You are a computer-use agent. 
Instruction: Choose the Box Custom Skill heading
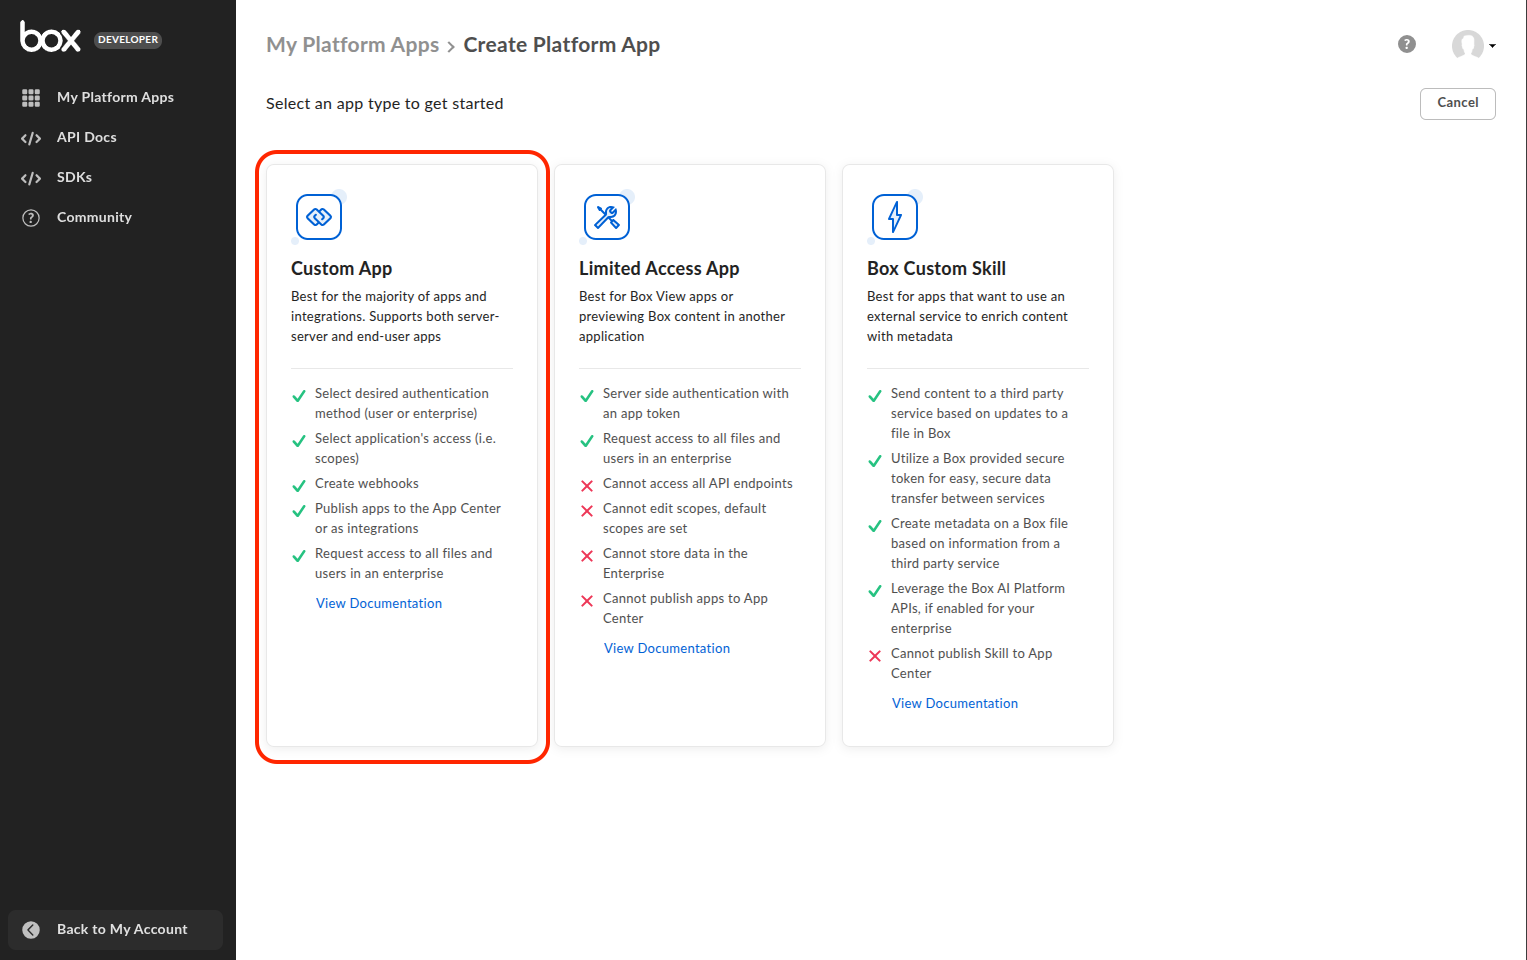(936, 268)
